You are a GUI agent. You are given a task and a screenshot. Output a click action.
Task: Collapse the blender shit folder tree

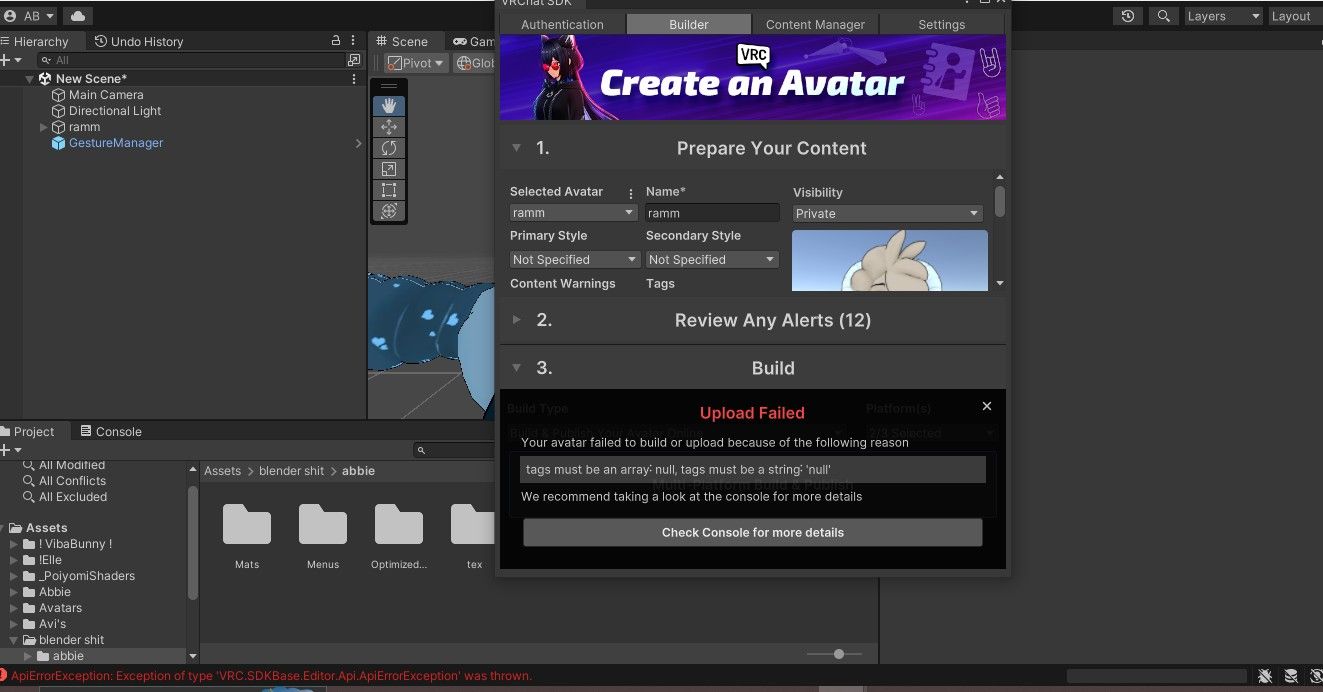pyautogui.click(x=13, y=640)
